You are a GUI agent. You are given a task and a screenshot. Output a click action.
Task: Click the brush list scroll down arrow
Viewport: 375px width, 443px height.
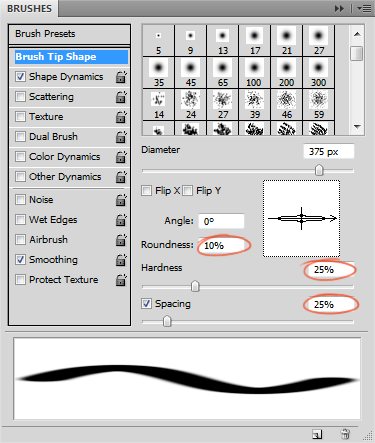pyautogui.click(x=357, y=127)
